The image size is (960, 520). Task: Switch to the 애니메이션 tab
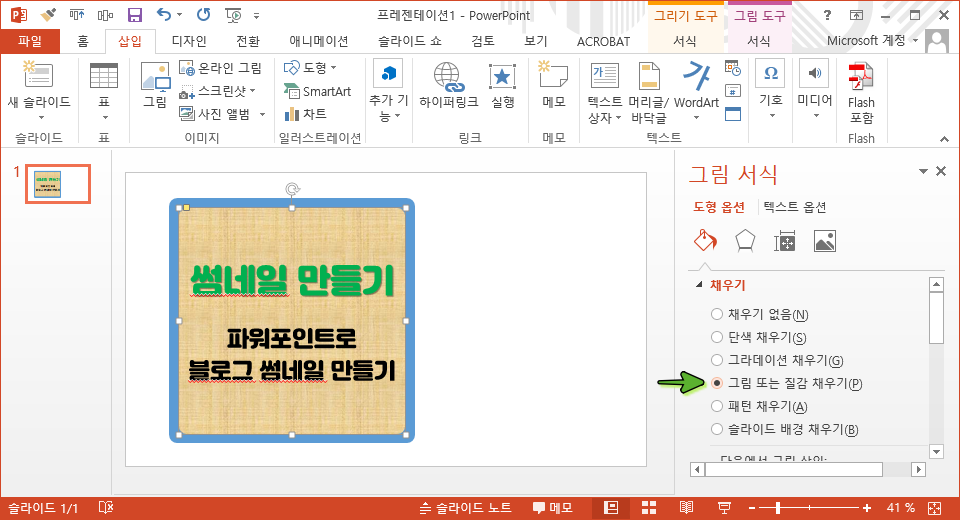(318, 41)
